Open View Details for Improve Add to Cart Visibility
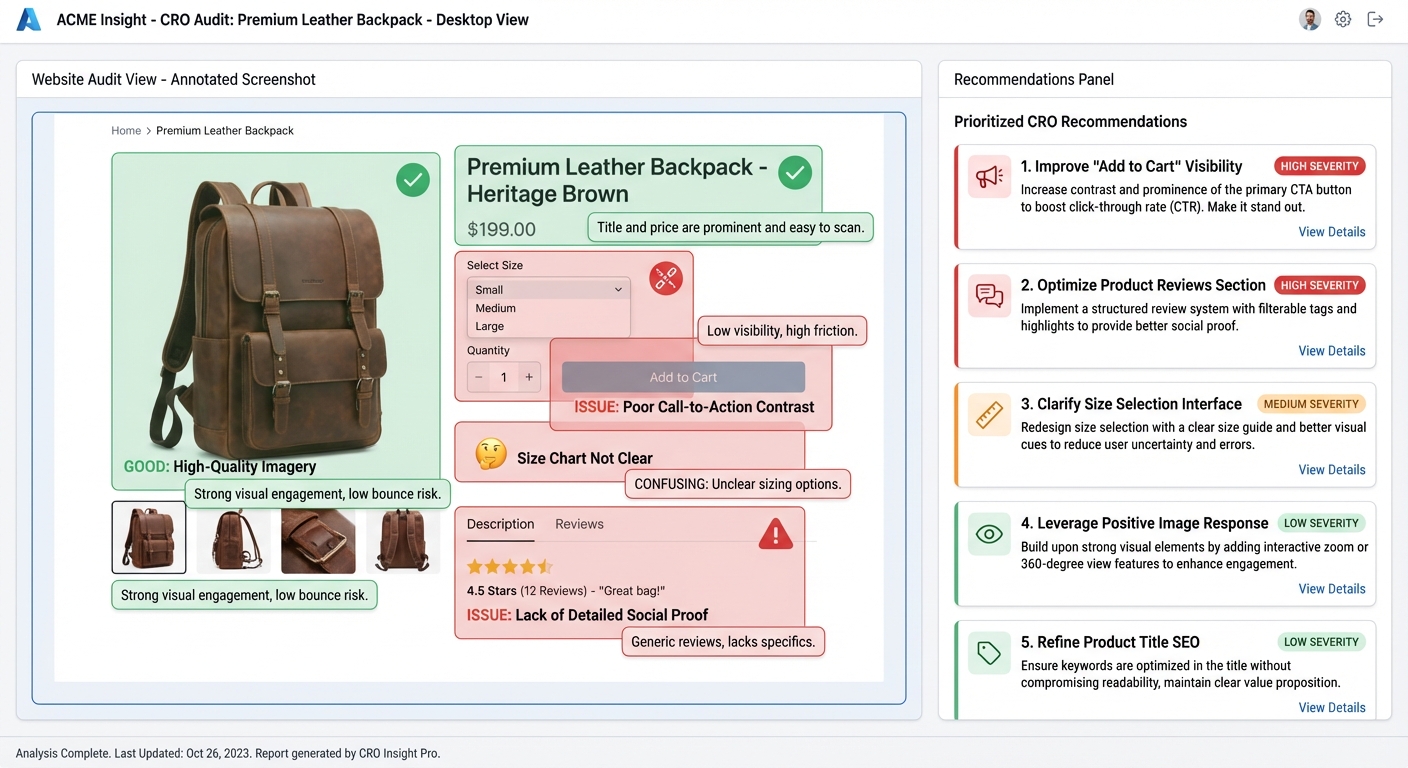Viewport: 1408px width, 768px height. pyautogui.click(x=1331, y=232)
